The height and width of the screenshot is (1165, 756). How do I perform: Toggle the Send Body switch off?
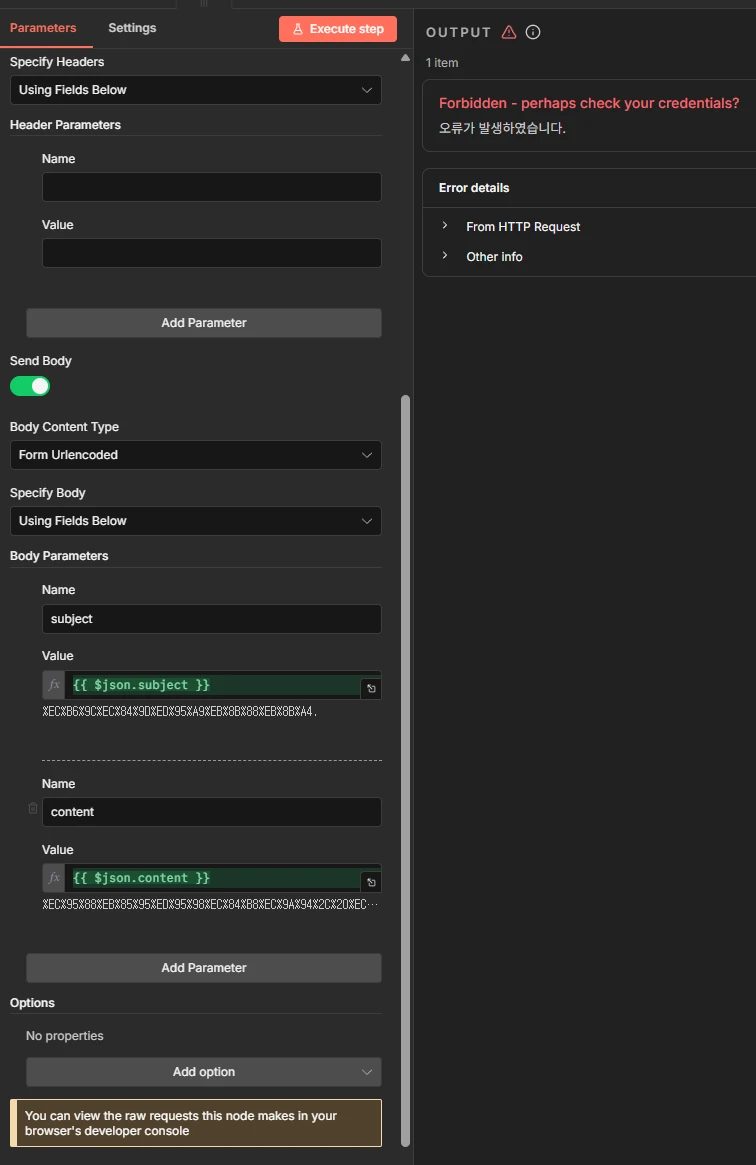pyautogui.click(x=30, y=386)
